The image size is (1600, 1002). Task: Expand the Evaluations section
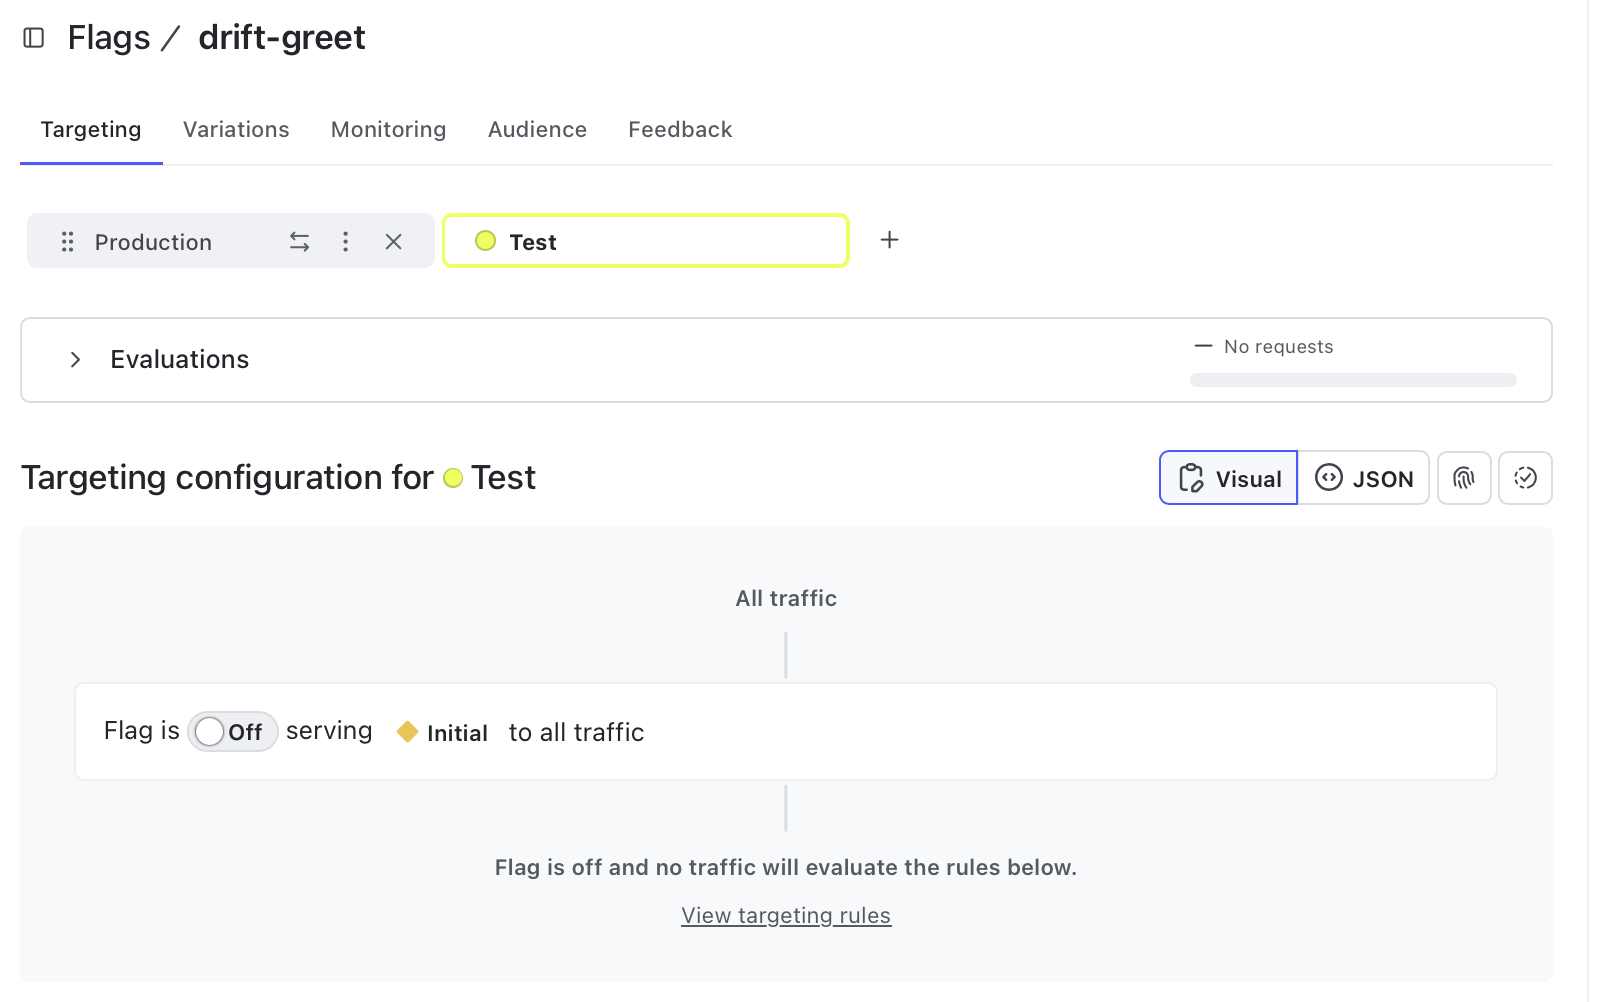[75, 360]
